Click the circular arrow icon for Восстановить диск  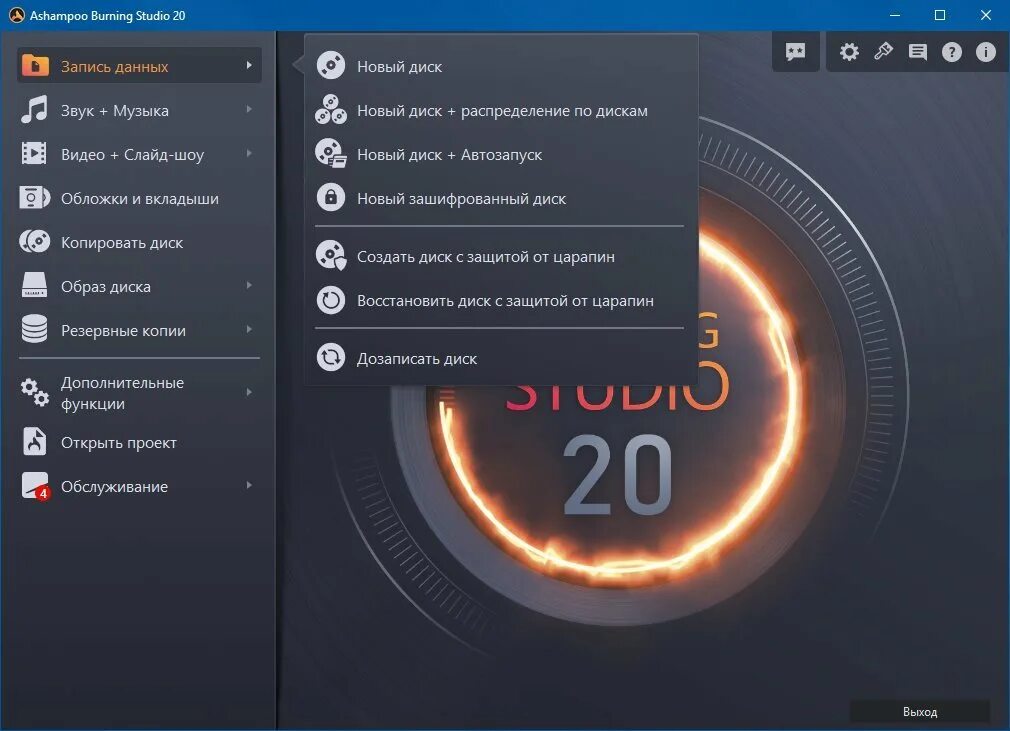[331, 300]
